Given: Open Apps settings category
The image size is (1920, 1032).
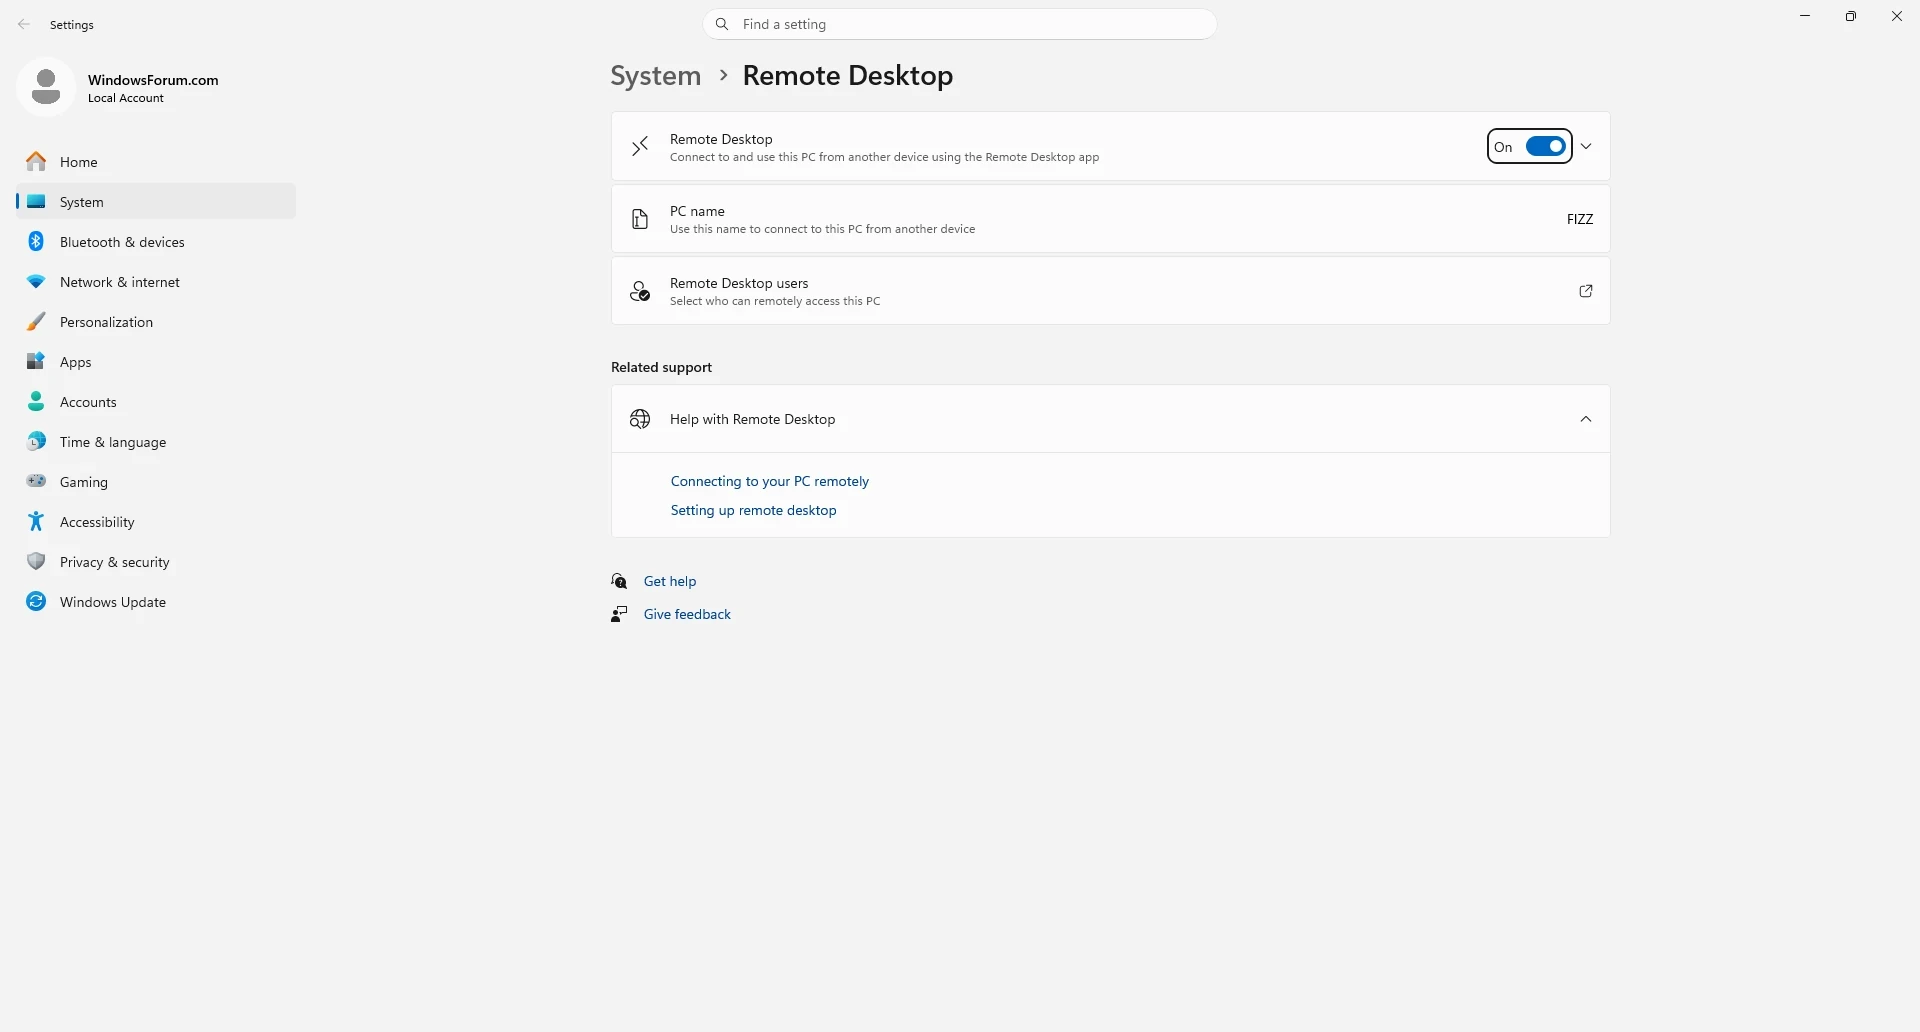Looking at the screenshot, I should [x=156, y=361].
